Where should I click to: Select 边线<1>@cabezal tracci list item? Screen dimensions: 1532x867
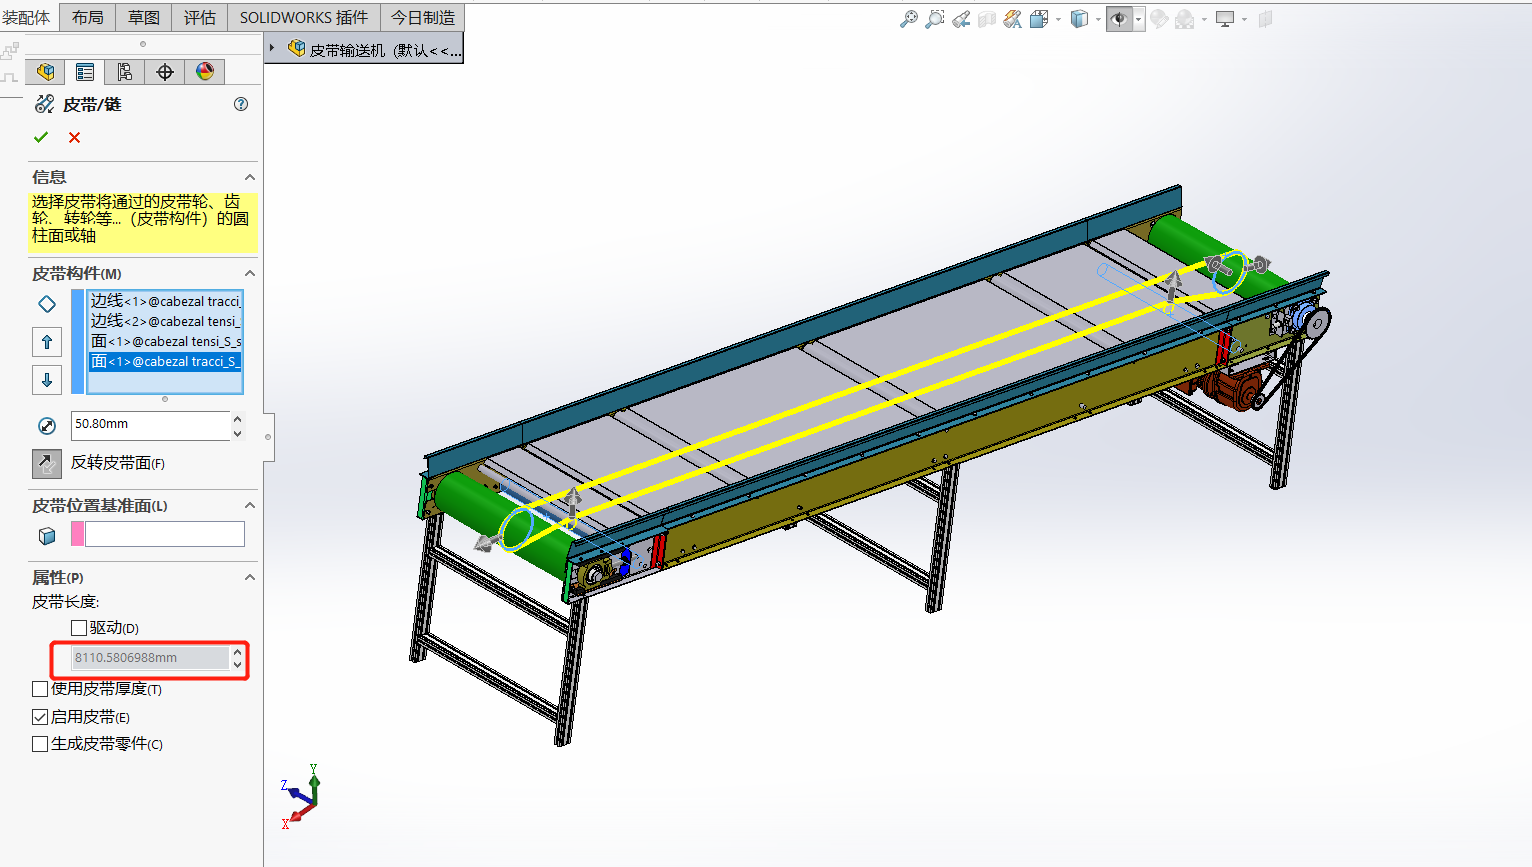[x=165, y=301]
